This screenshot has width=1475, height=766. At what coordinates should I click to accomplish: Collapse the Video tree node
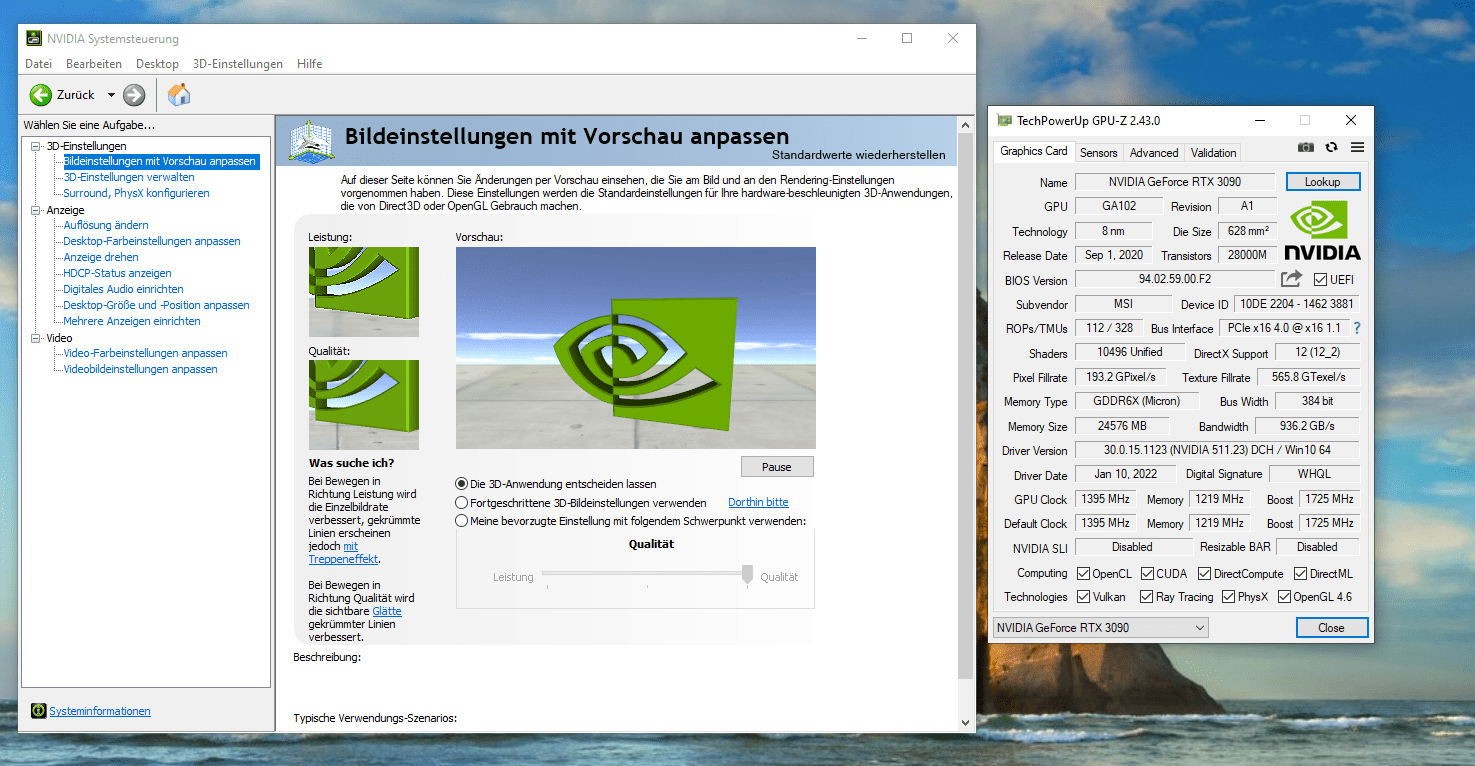[x=36, y=338]
